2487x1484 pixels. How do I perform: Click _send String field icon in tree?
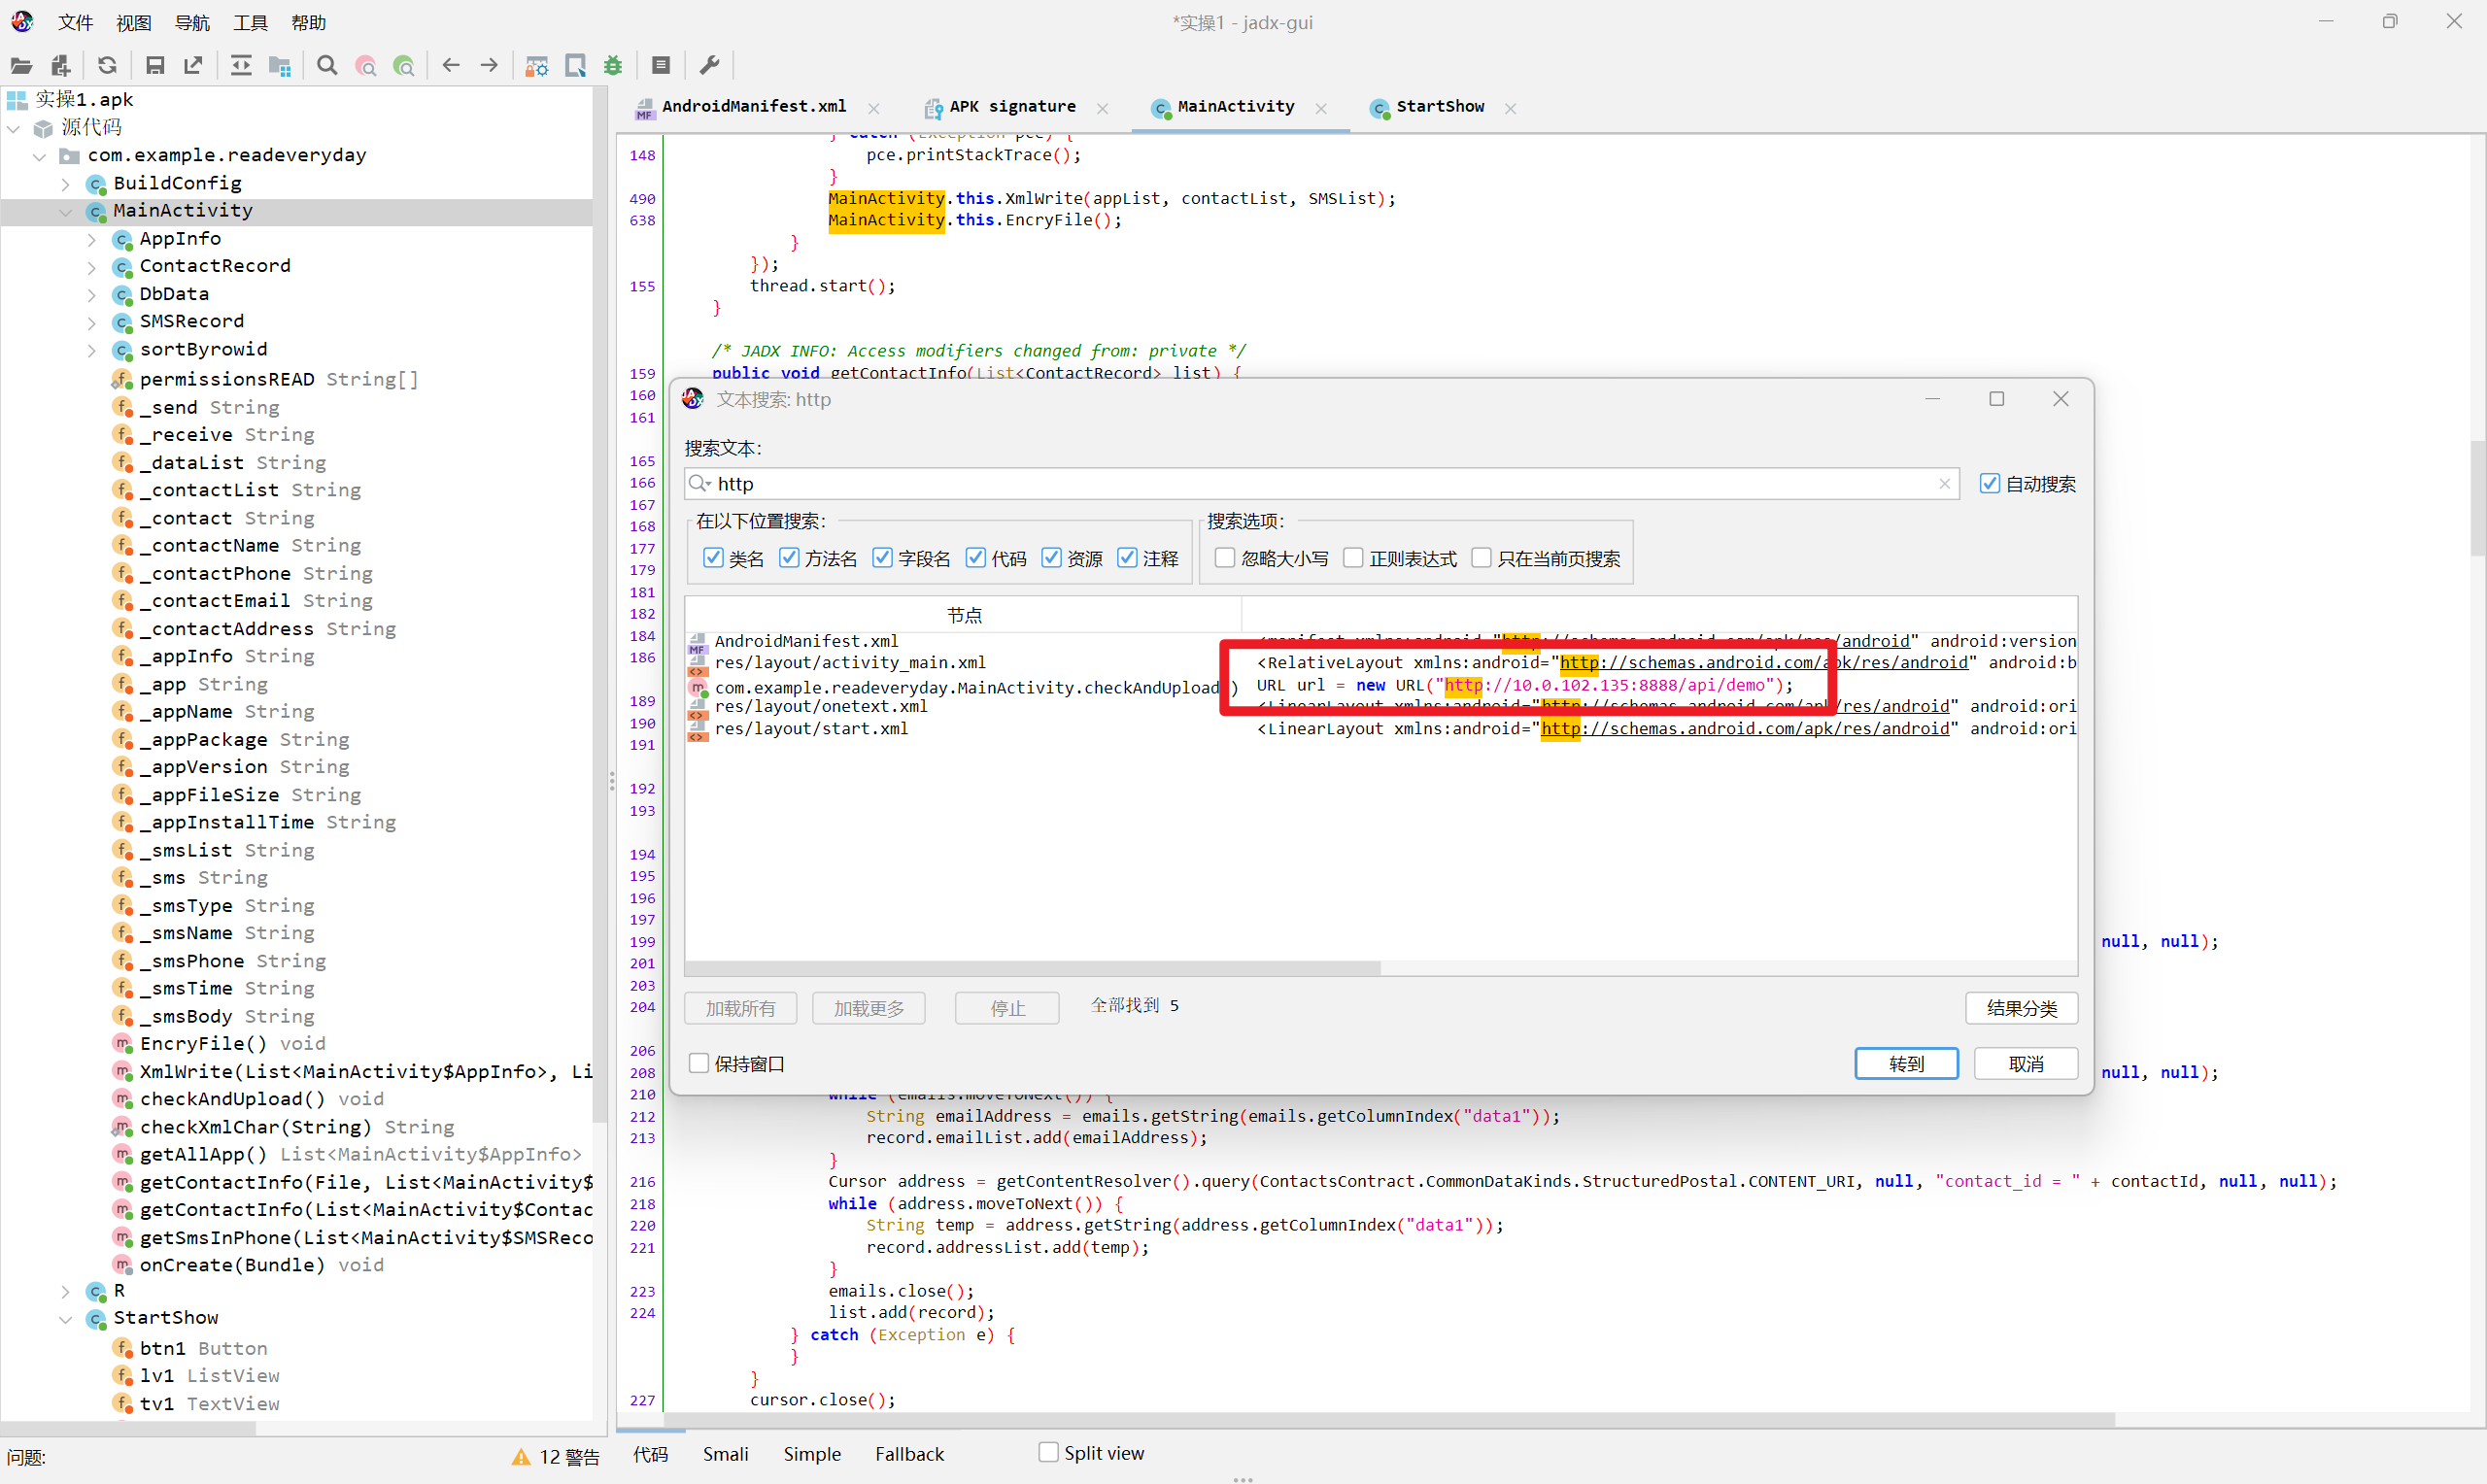[122, 407]
